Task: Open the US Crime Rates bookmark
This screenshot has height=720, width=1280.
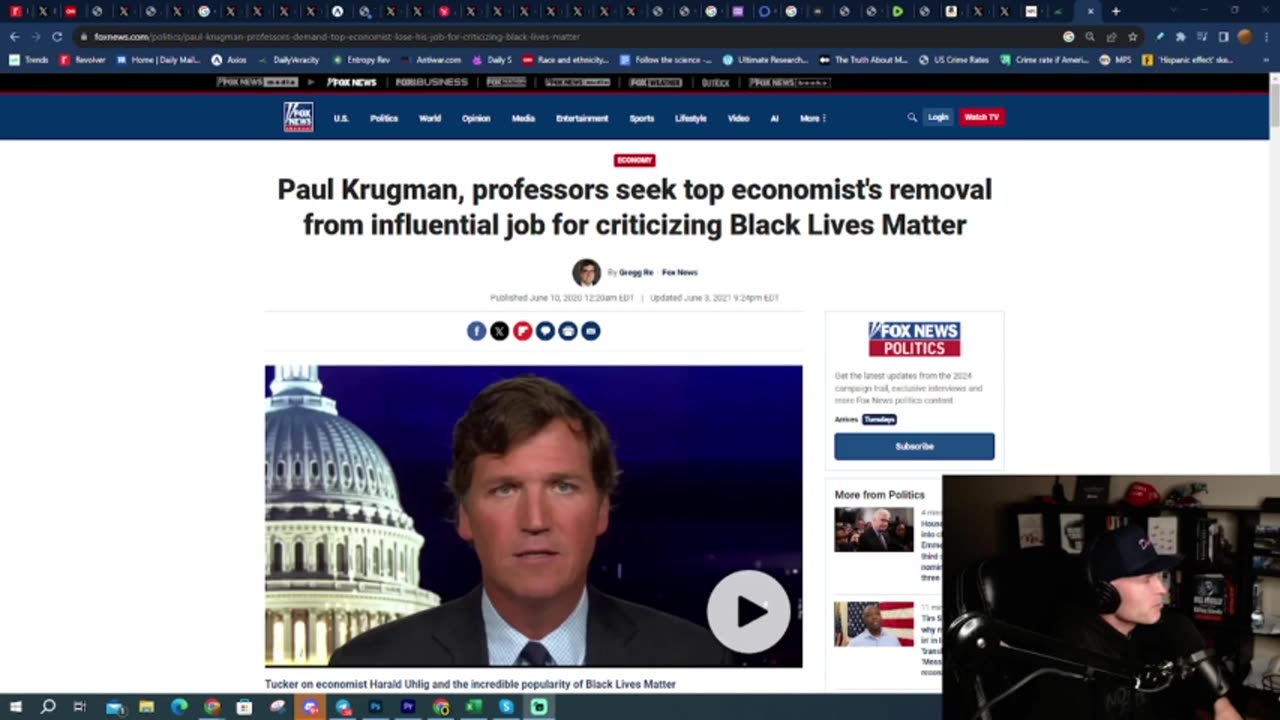Action: (954, 60)
